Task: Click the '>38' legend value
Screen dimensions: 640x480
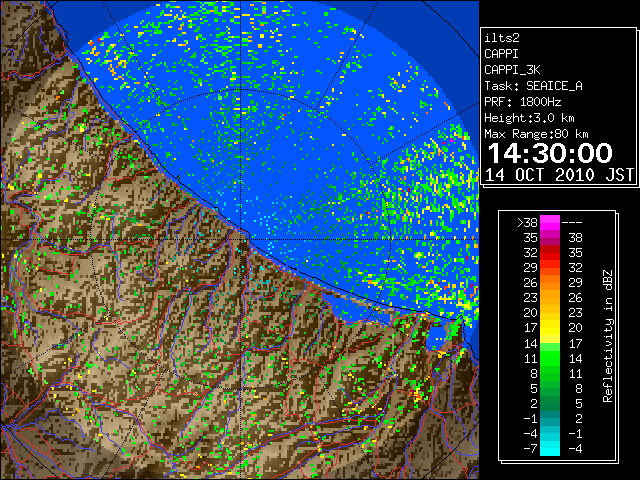Action: 527,223
